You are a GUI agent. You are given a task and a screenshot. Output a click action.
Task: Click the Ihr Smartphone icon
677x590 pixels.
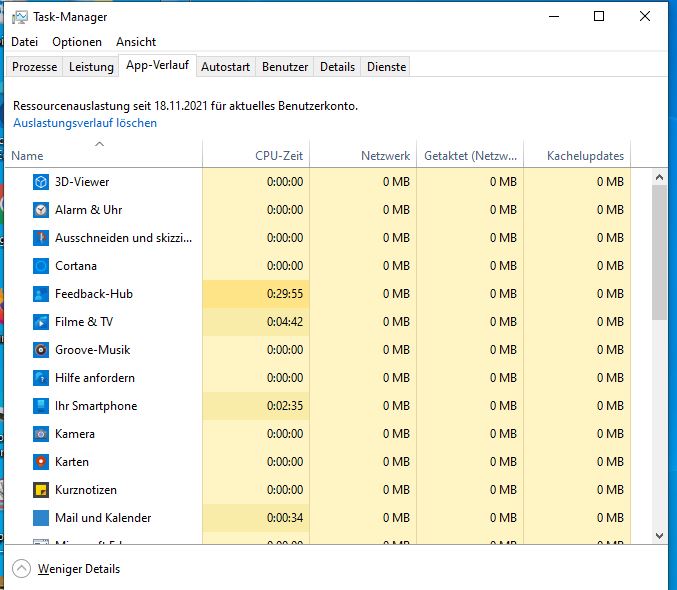click(41, 406)
